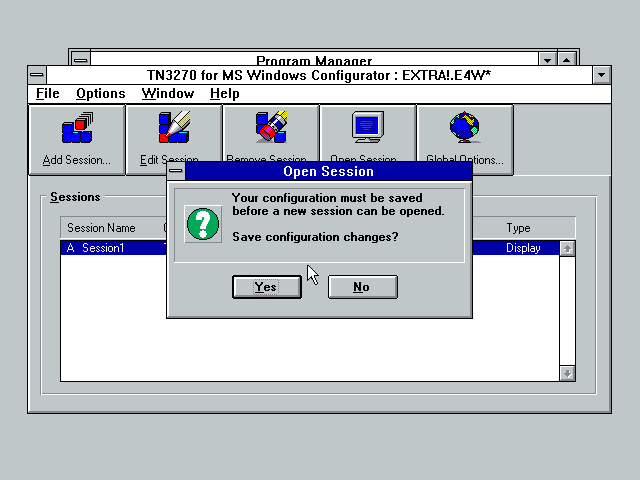Open the Options menu

101,93
